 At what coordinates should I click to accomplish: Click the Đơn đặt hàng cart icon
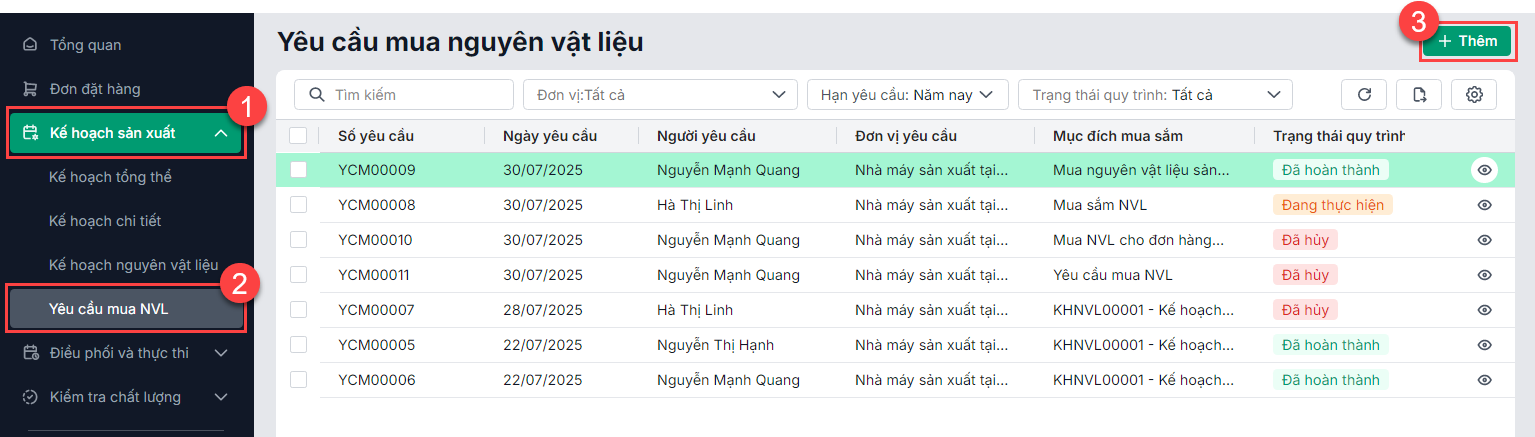pyautogui.click(x=30, y=89)
